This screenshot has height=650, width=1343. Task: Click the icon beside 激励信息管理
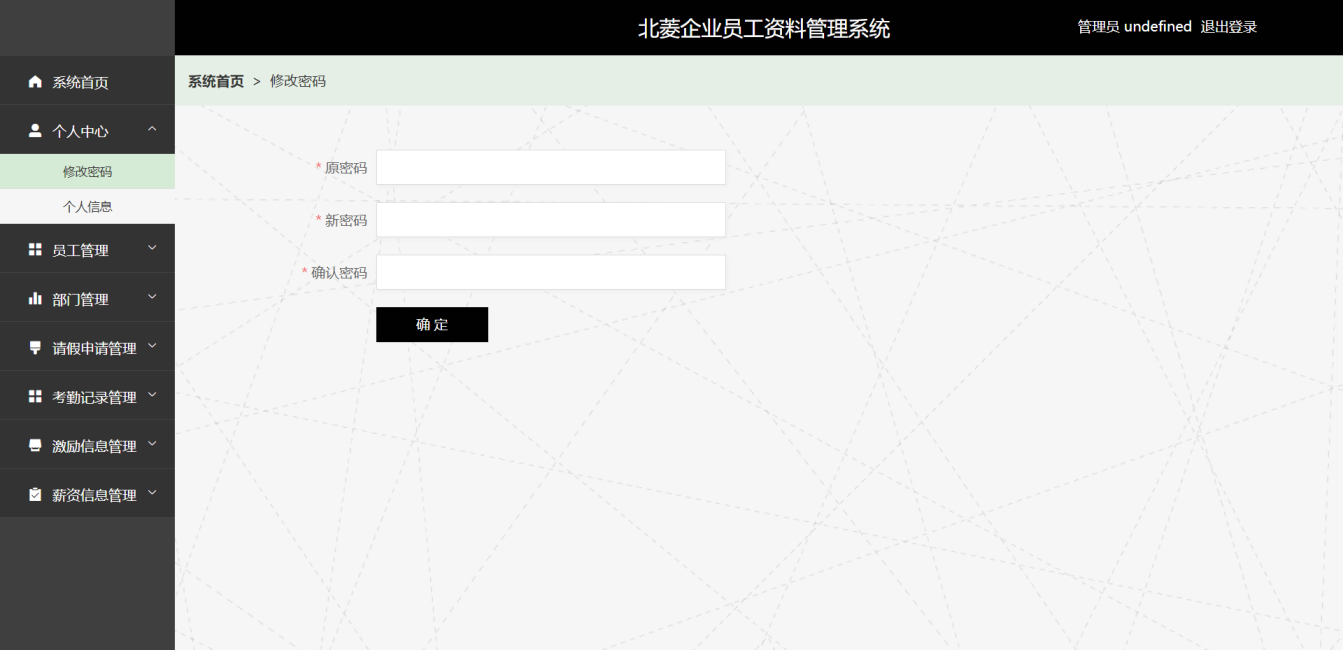(35, 446)
